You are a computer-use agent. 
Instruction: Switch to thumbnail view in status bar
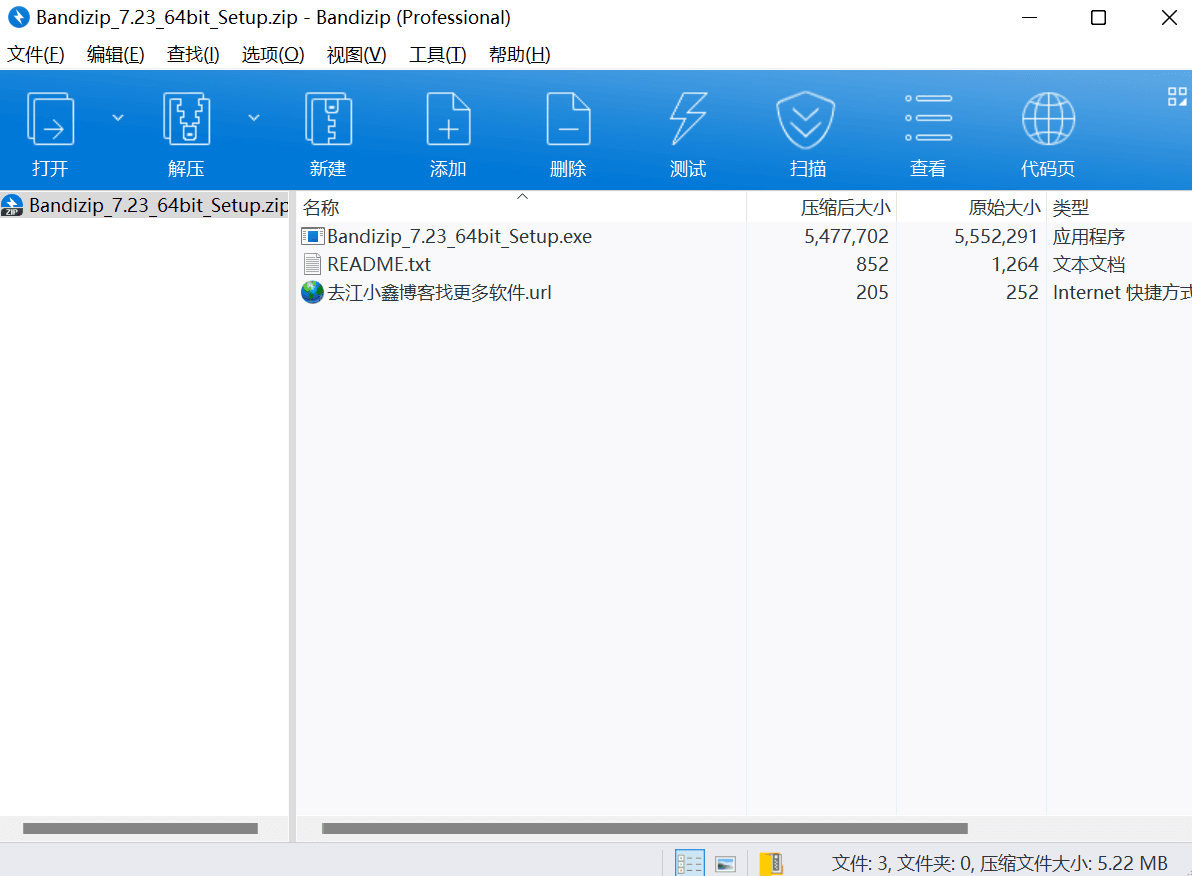click(x=726, y=864)
